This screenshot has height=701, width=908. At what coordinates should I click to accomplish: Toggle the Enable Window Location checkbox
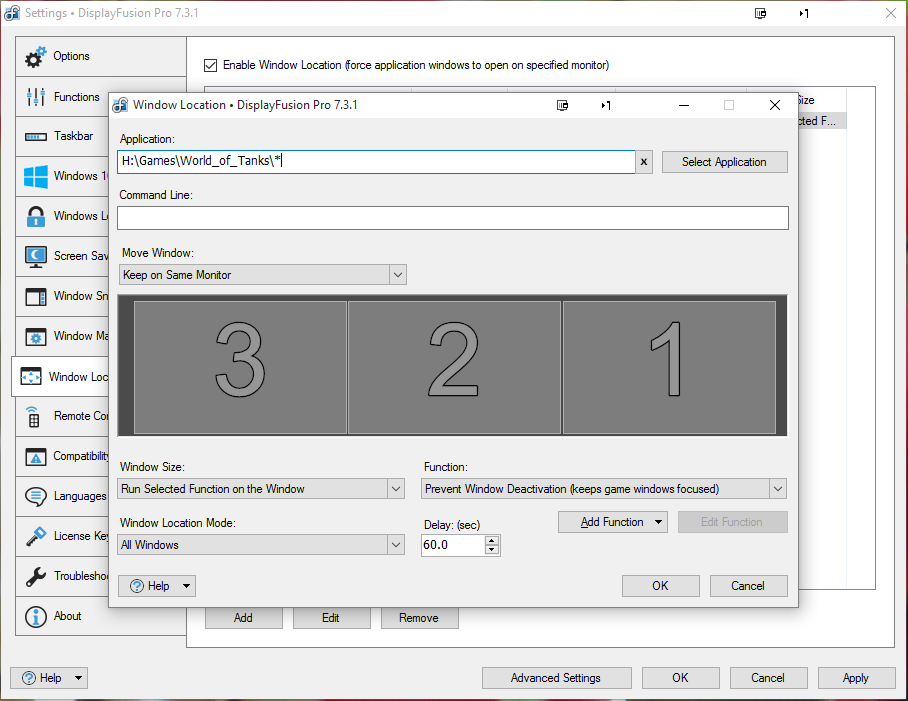click(210, 65)
